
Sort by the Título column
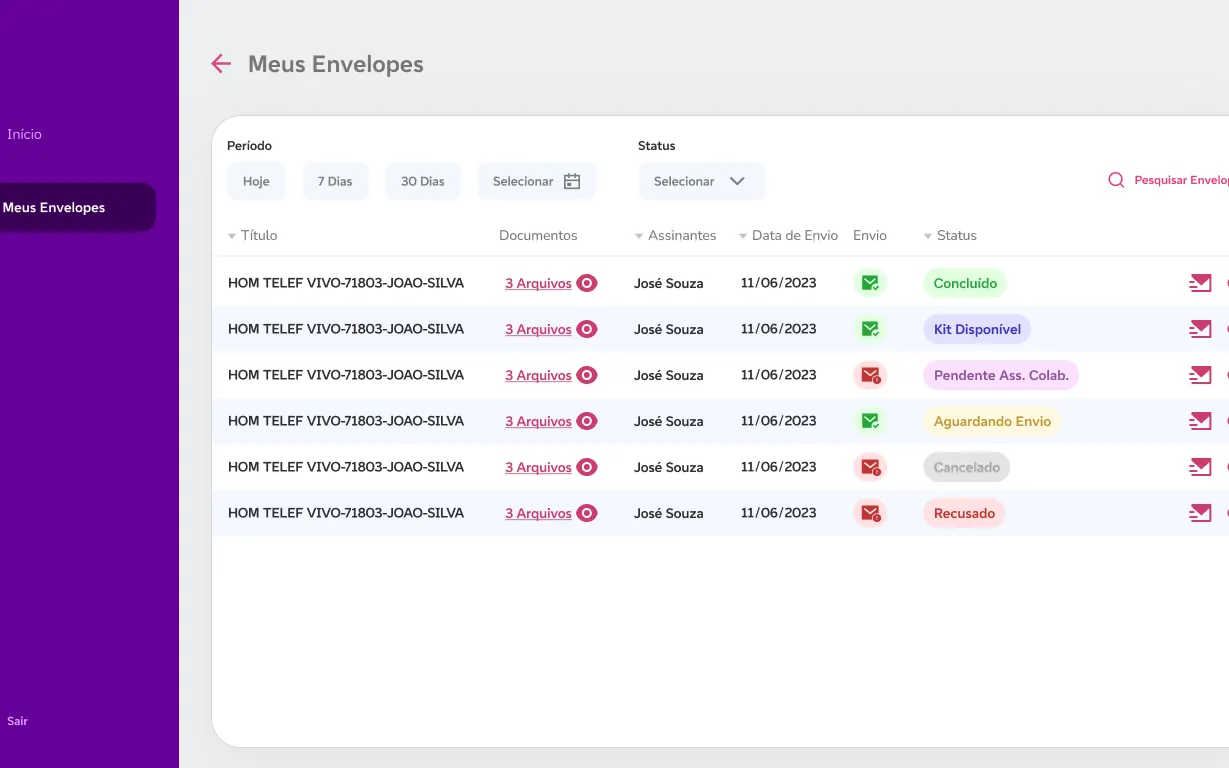(x=252, y=236)
